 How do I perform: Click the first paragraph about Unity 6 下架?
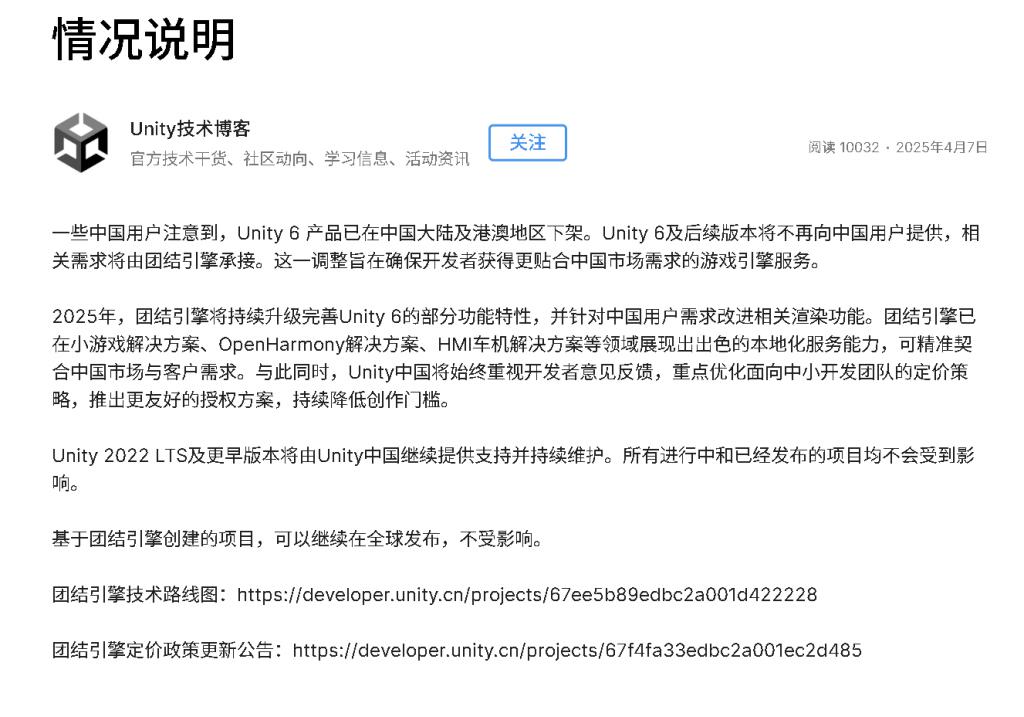(x=515, y=247)
